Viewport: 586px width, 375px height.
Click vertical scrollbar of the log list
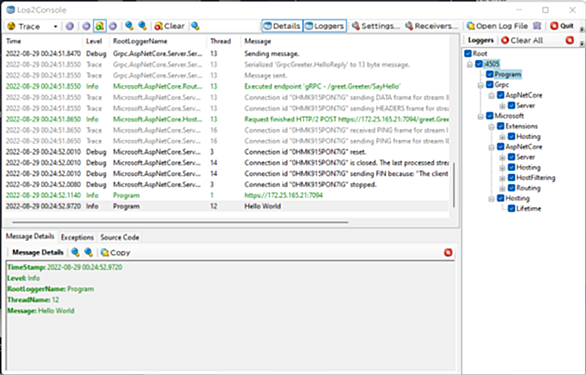pyautogui.click(x=454, y=185)
